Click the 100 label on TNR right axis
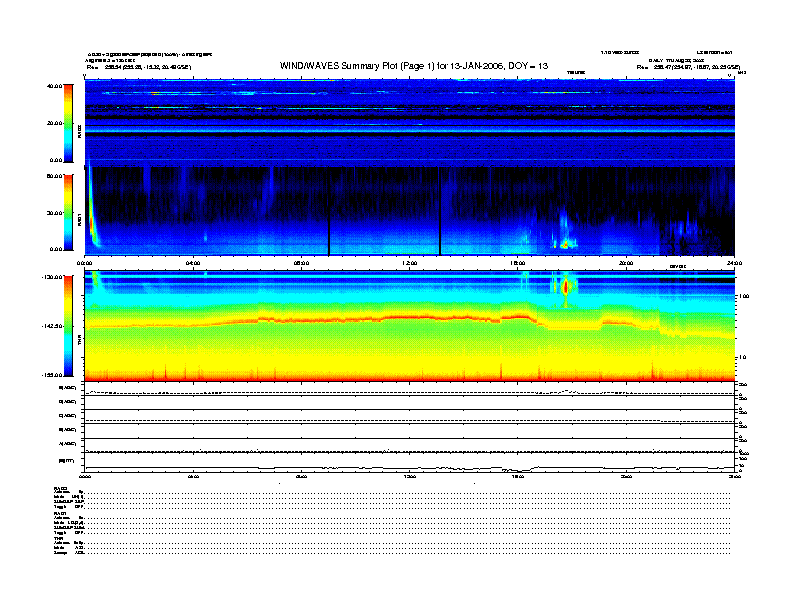792x612 pixels. click(743, 296)
